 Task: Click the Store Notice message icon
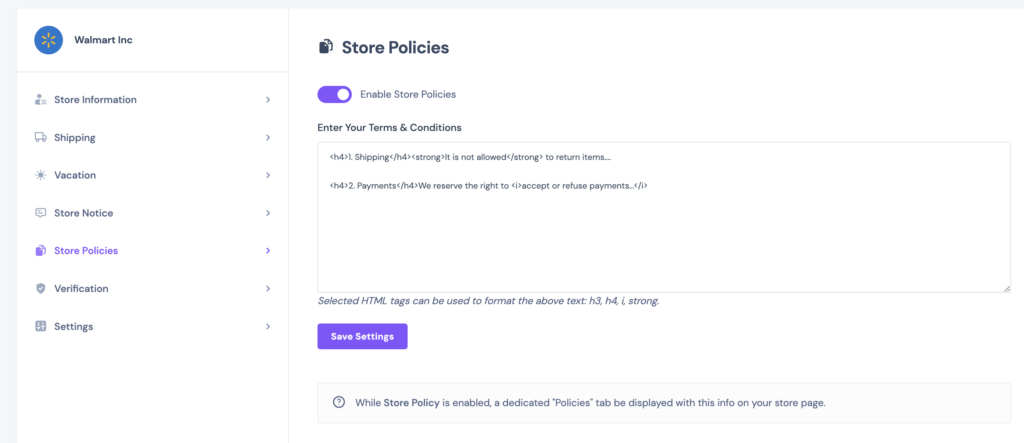40,213
